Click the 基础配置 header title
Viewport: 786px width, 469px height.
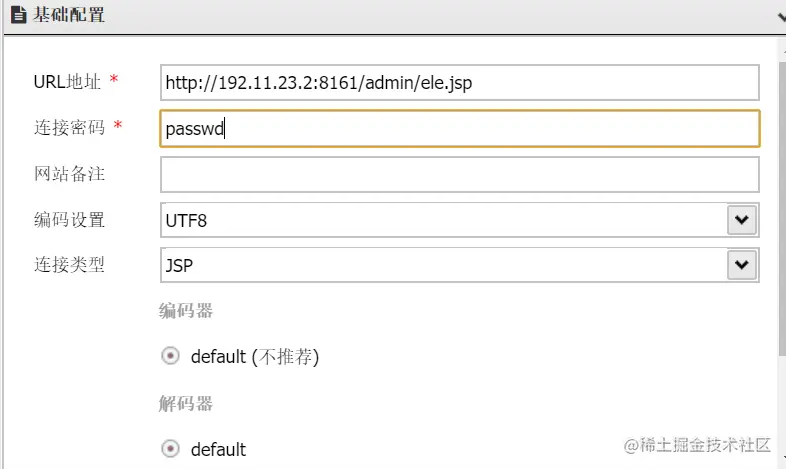pyautogui.click(x=69, y=16)
